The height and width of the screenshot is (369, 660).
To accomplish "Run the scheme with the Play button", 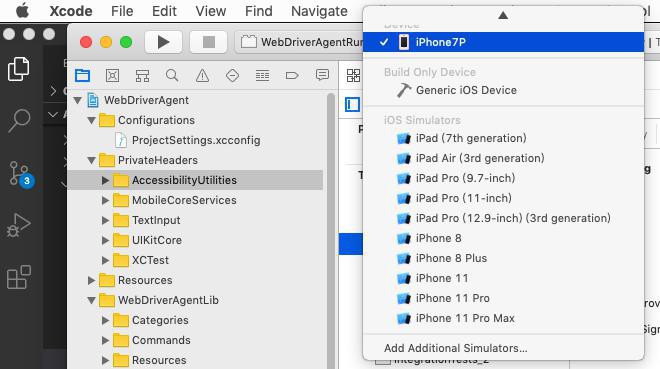I will 163,42.
